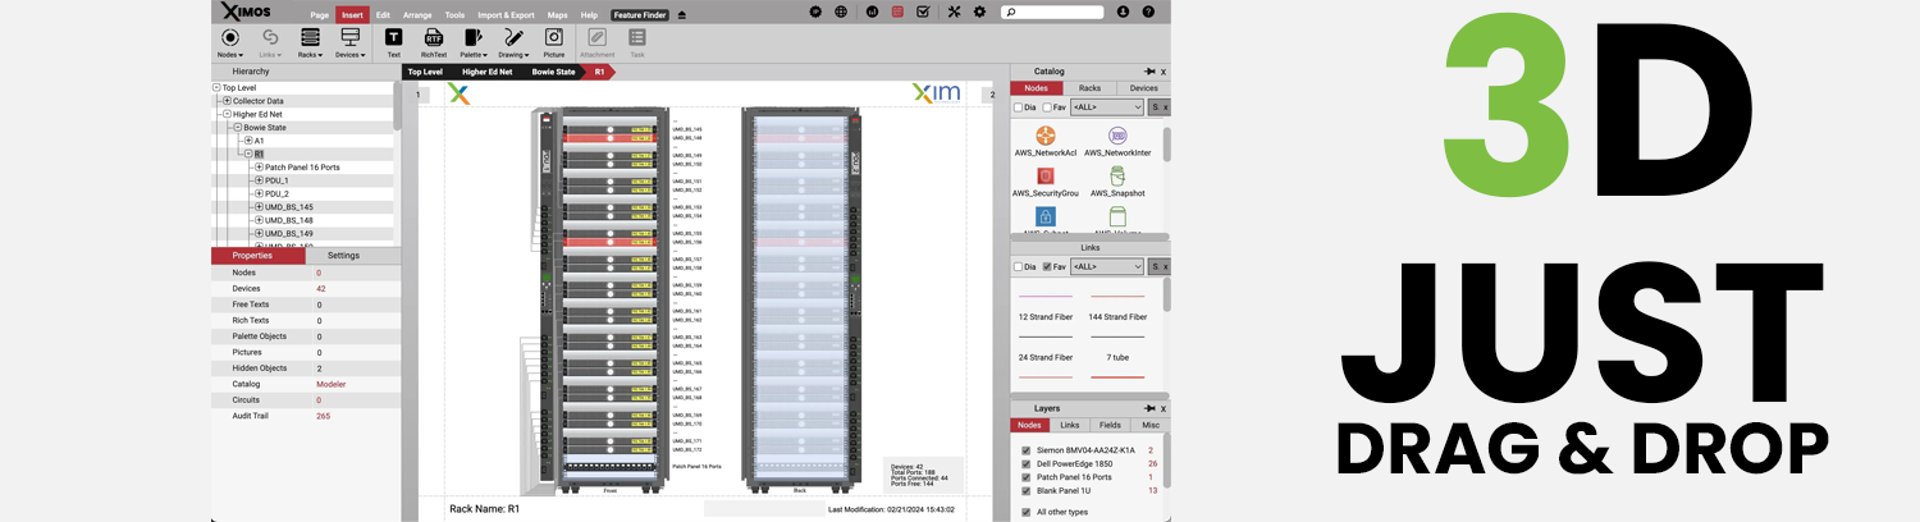Switch to the Racks catalog tab
1920x522 pixels.
pos(1090,88)
